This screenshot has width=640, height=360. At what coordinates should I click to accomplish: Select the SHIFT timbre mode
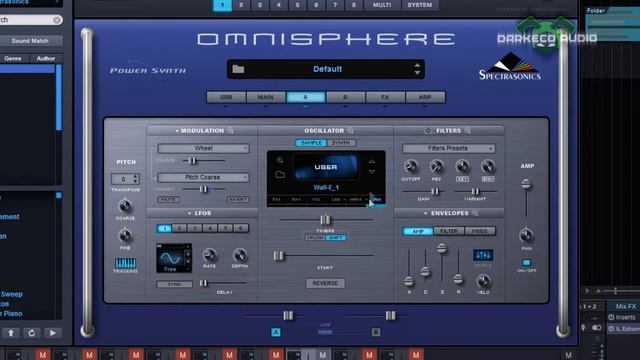click(x=336, y=238)
